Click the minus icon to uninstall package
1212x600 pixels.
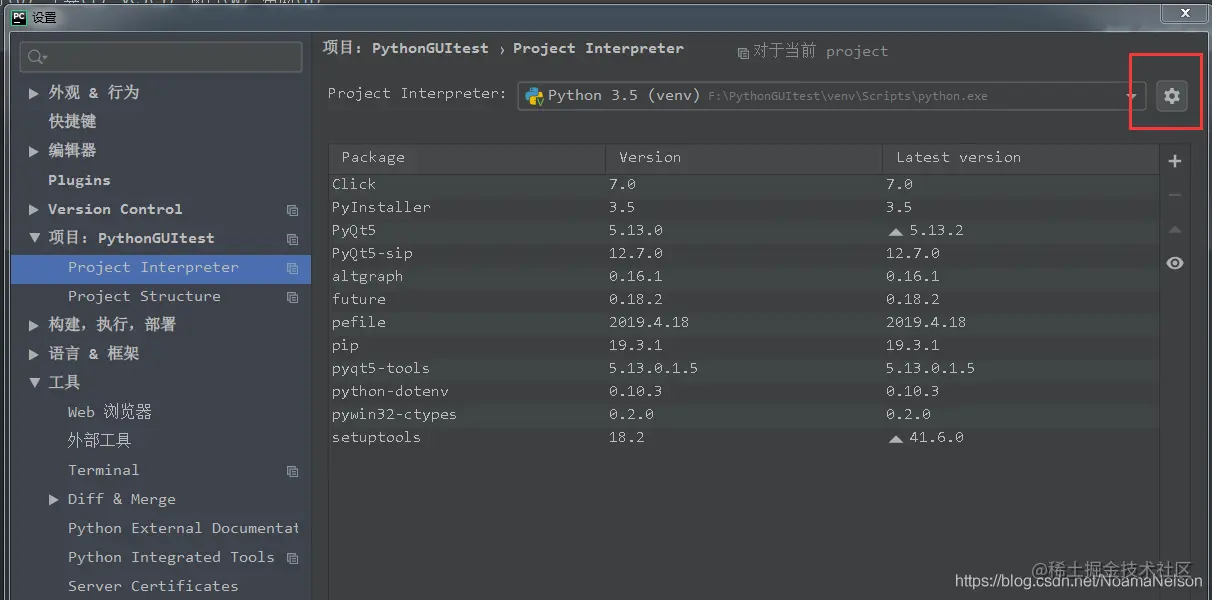[x=1175, y=195]
